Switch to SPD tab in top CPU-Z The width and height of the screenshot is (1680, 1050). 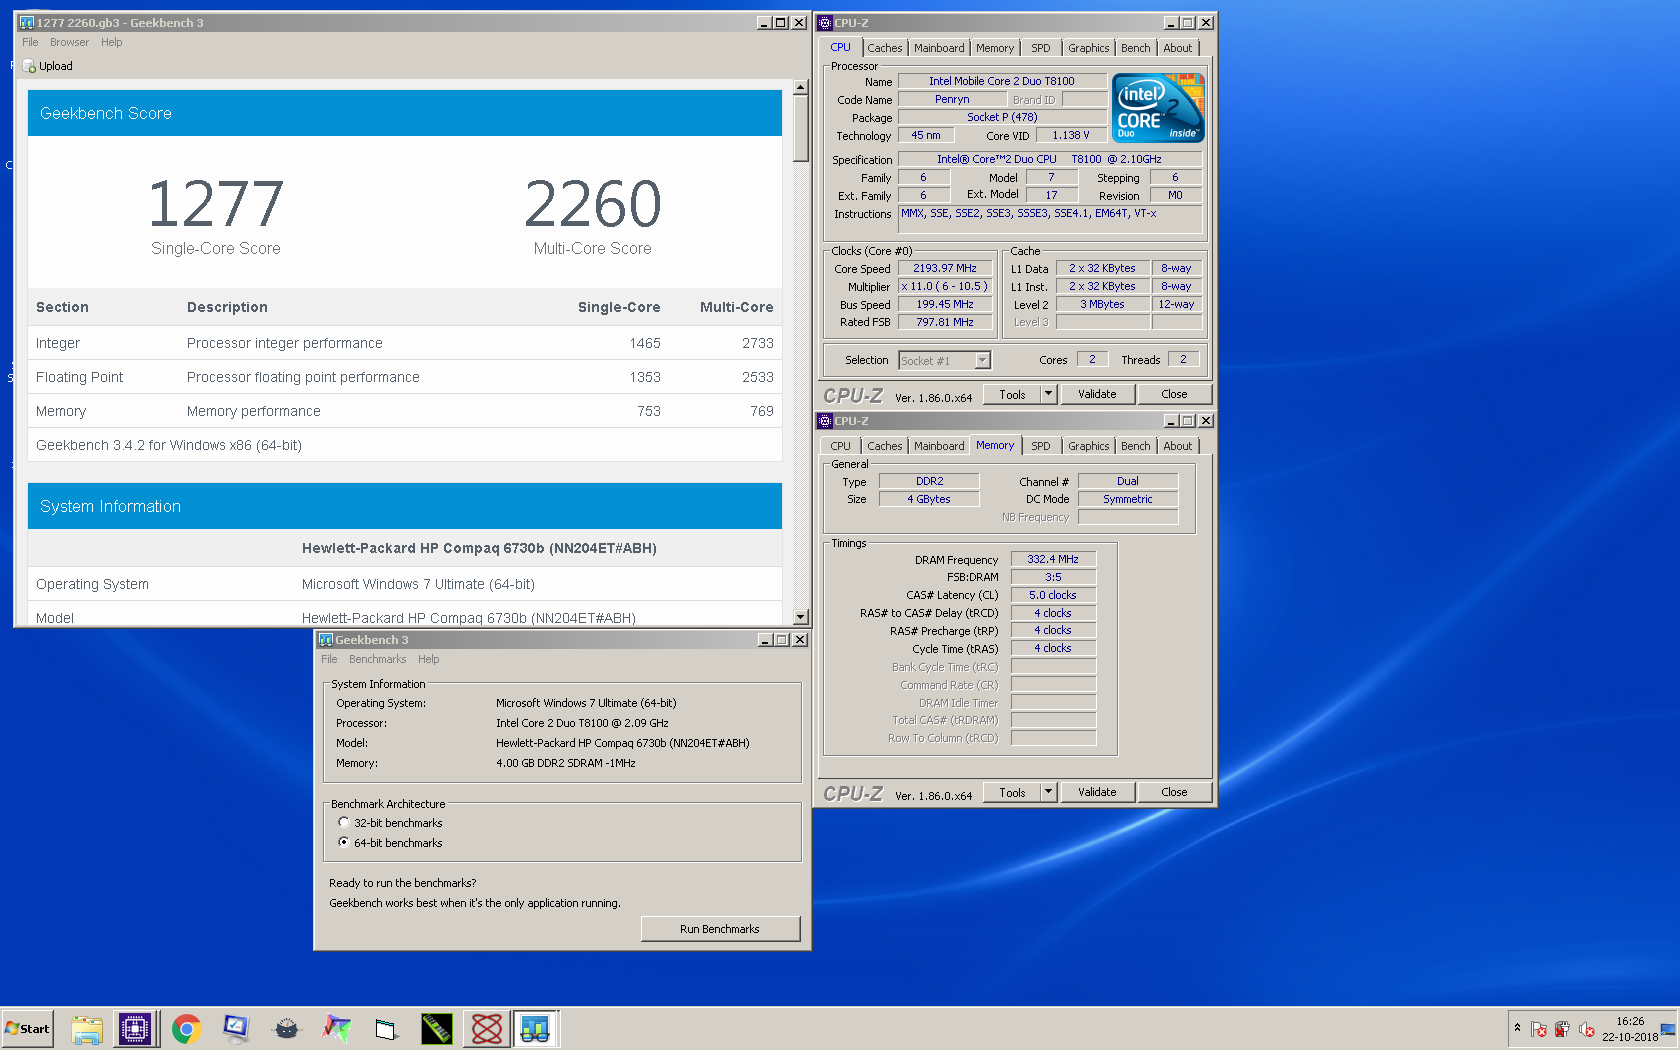pos(1041,48)
